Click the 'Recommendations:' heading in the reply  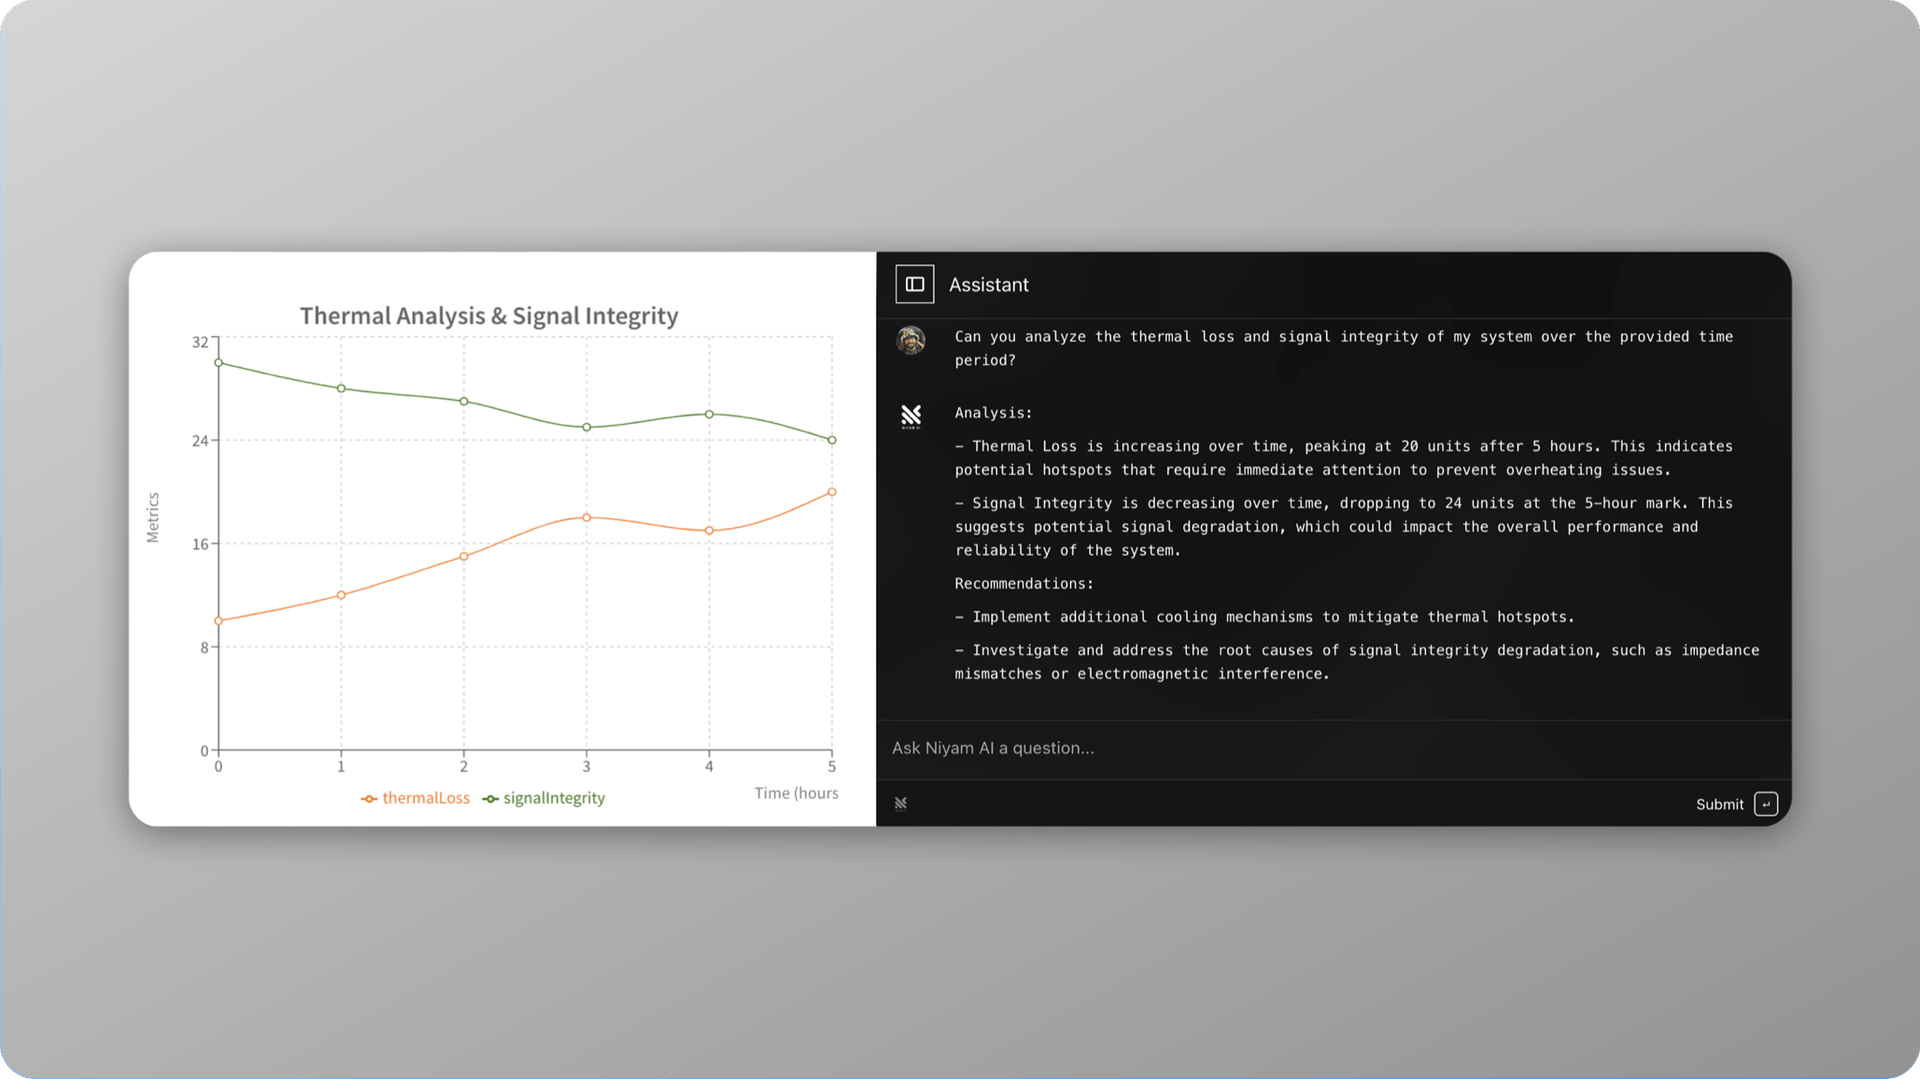pyautogui.click(x=1023, y=584)
